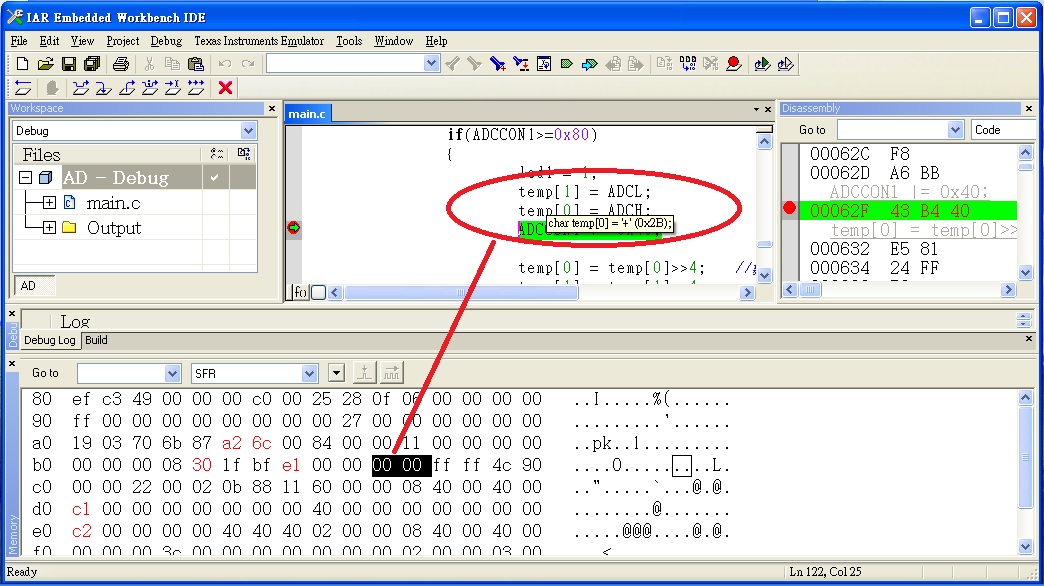Open the Replace tool icon
The image size is (1044, 586).
[x=521, y=64]
